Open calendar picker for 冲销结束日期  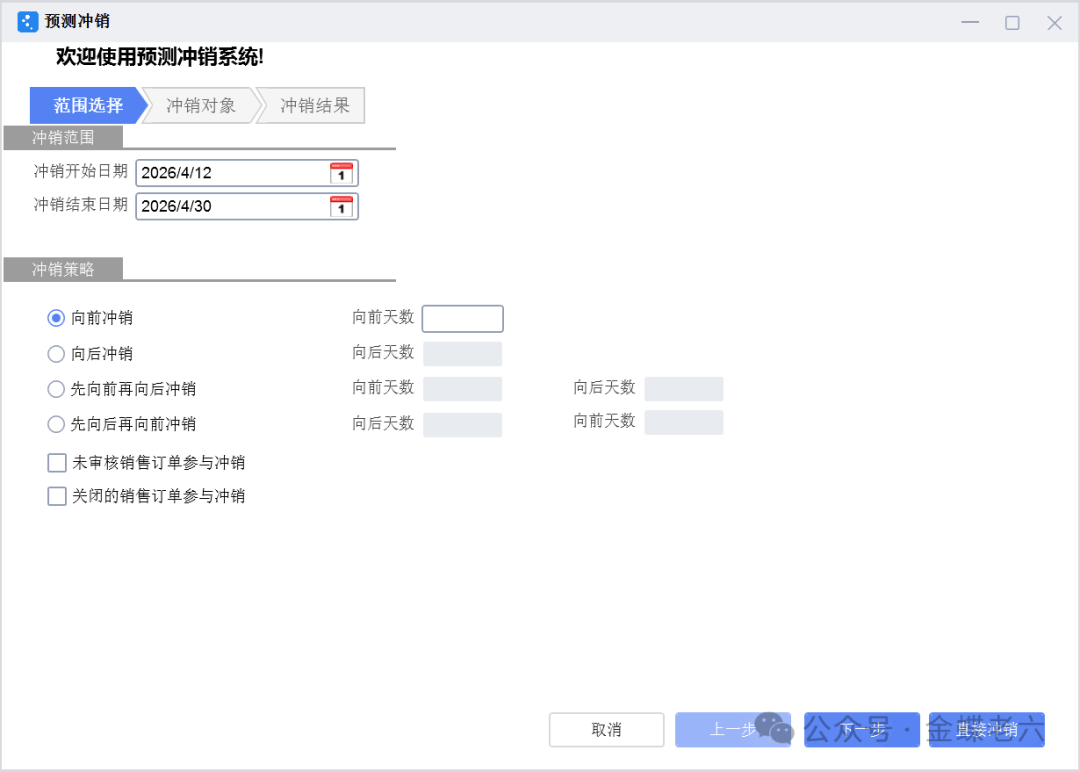[x=341, y=206]
